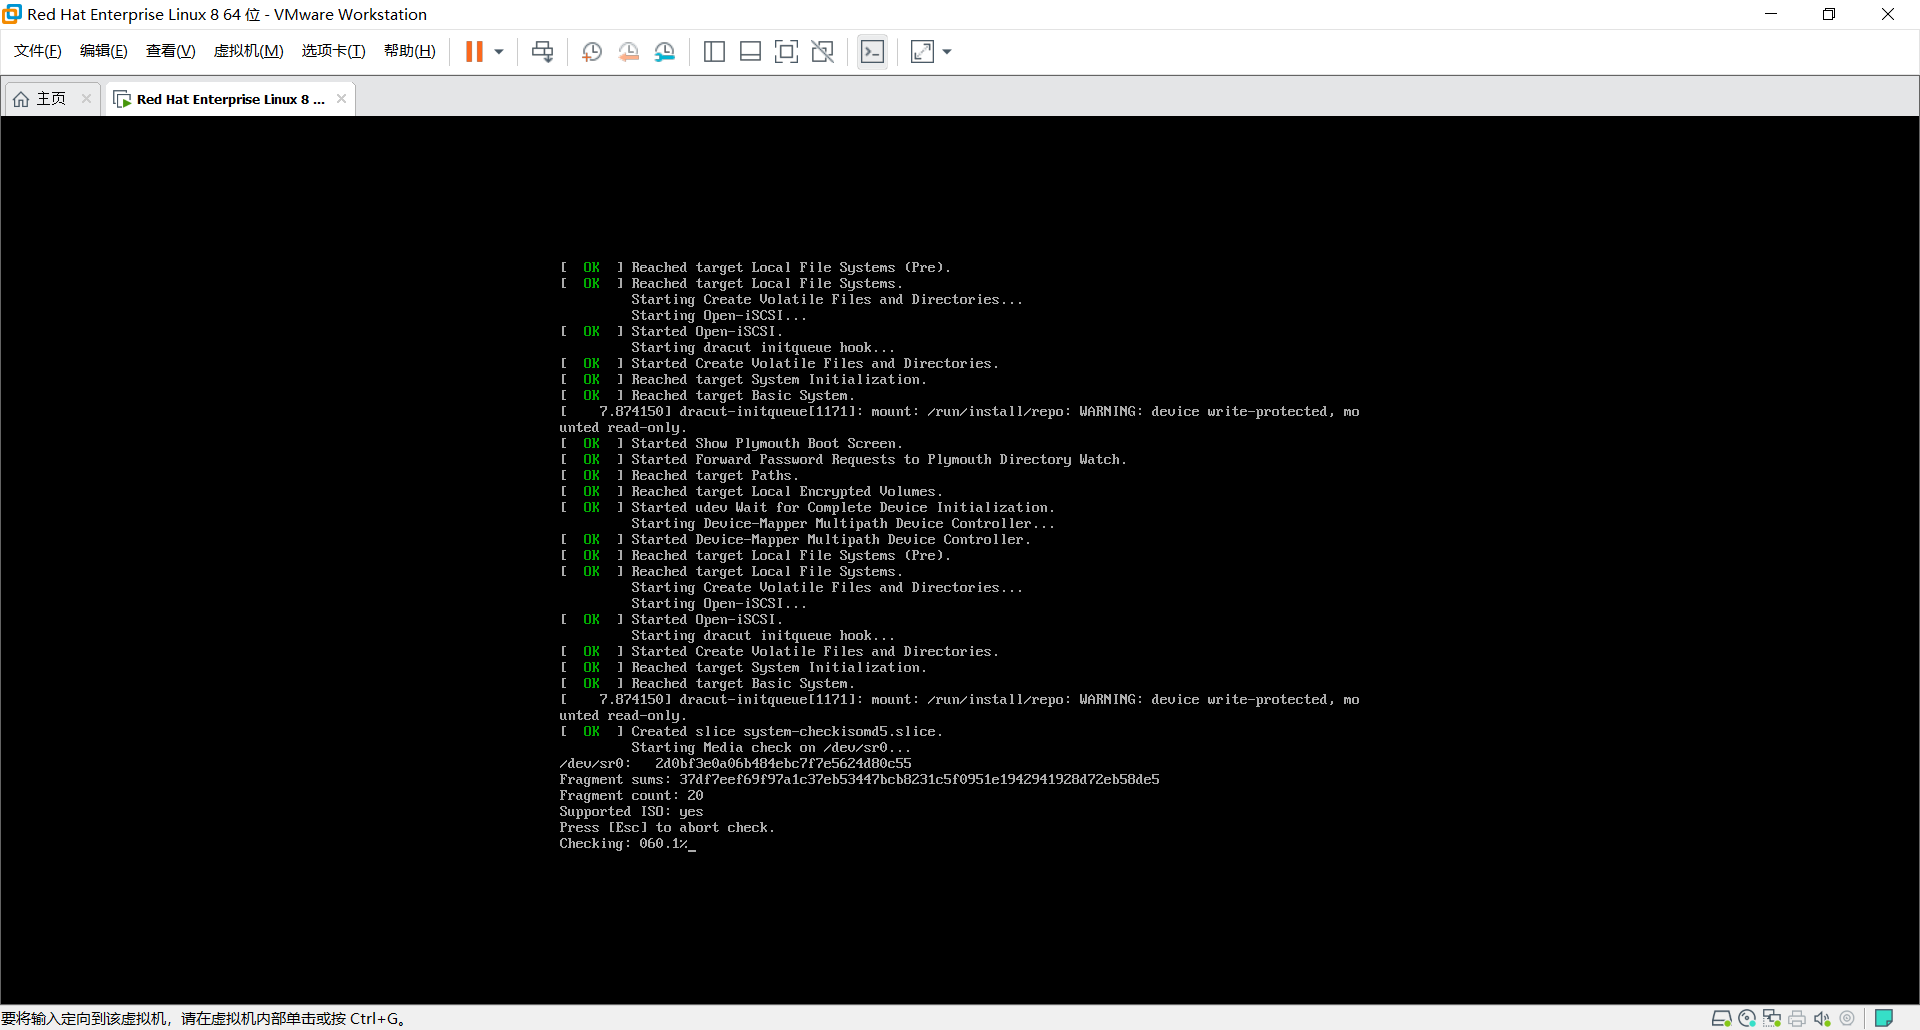1920x1030 pixels.
Task: Open the power options dropdown arrow
Action: click(499, 52)
